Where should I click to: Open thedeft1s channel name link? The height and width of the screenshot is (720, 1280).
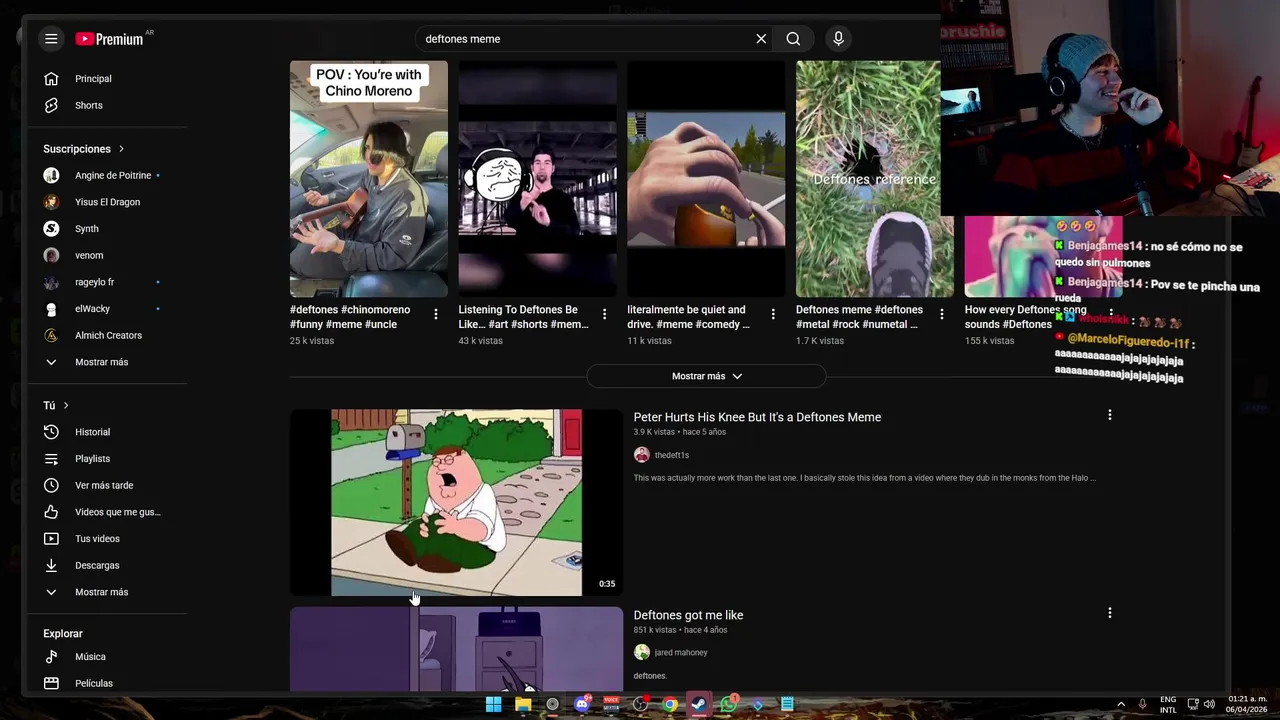tap(671, 455)
